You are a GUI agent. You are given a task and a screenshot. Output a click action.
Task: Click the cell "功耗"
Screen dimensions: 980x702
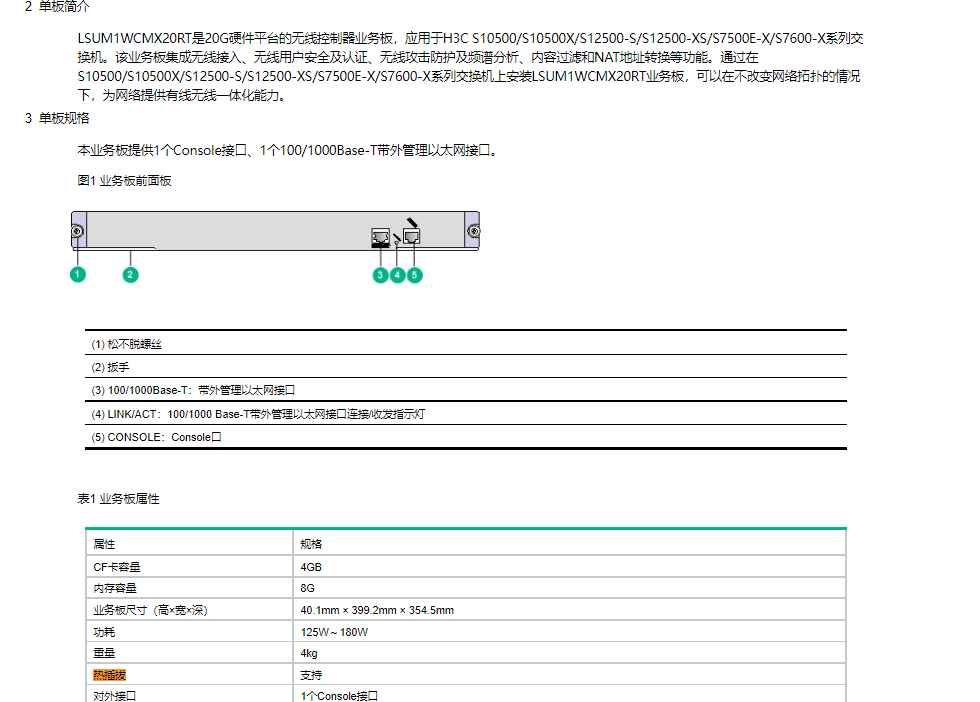coord(189,632)
